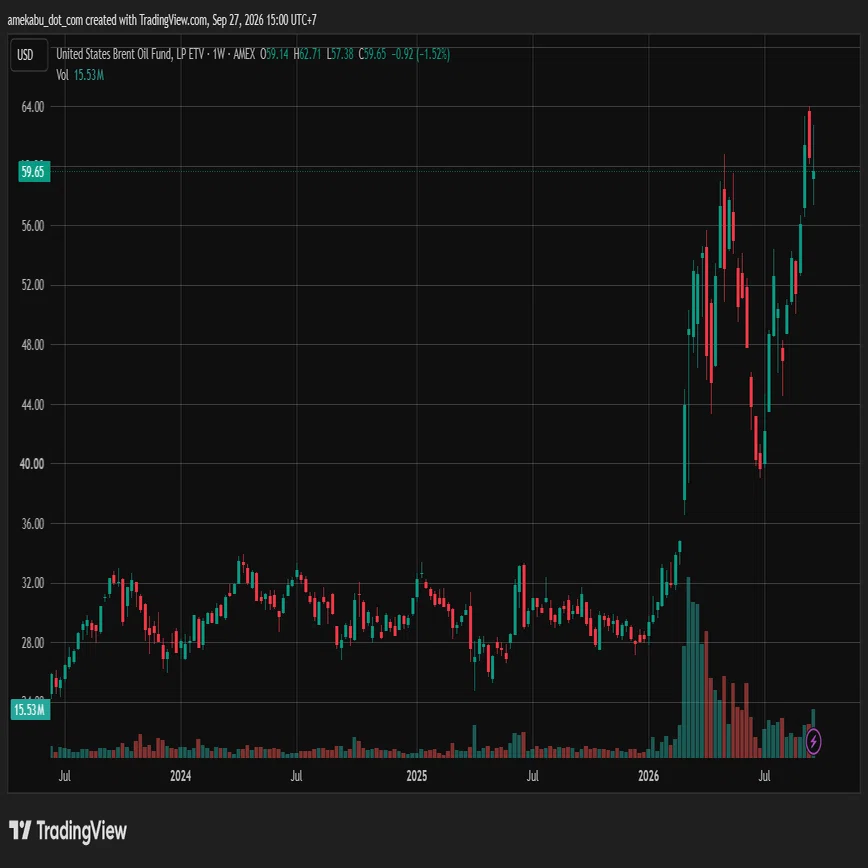Click the 2026 label on the time axis
The height and width of the screenshot is (868, 868).
click(648, 776)
